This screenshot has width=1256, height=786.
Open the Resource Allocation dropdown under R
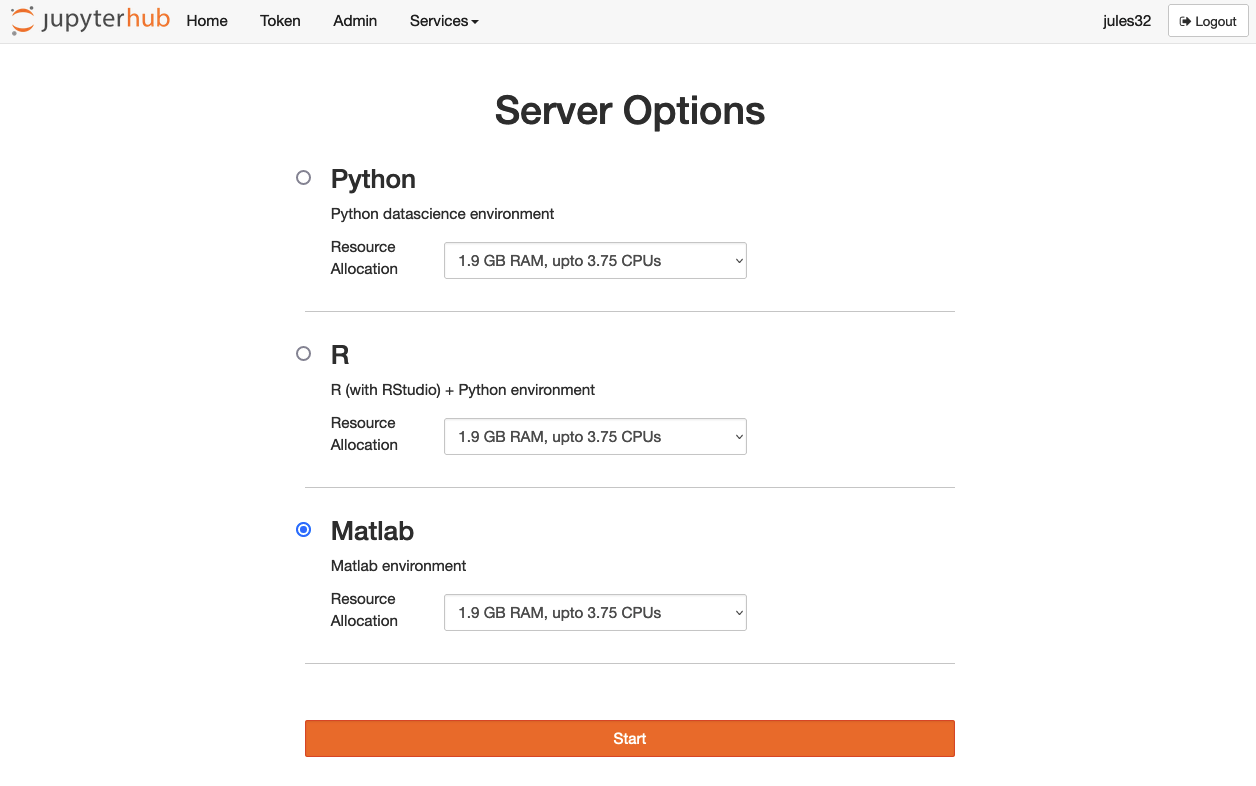click(x=594, y=436)
